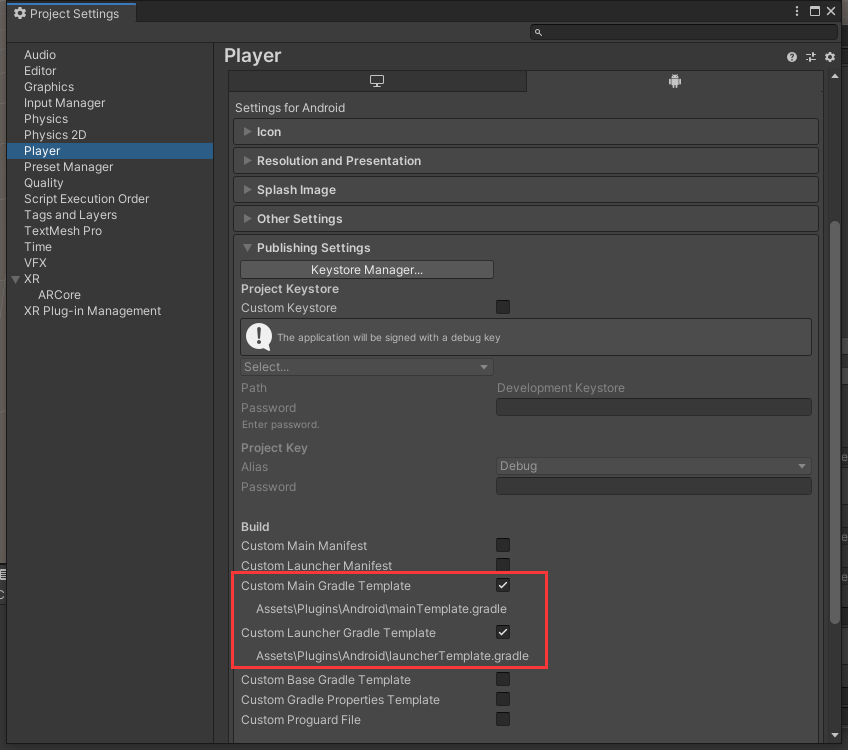The image size is (848, 750).
Task: Click the Project Key Password field
Action: point(653,486)
